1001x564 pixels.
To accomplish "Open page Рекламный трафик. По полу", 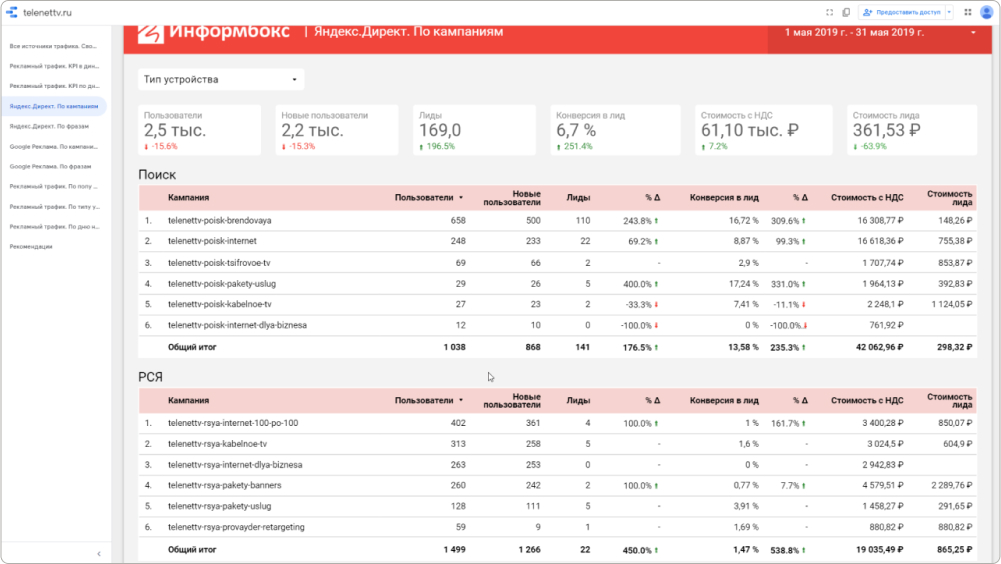I will coord(54,187).
